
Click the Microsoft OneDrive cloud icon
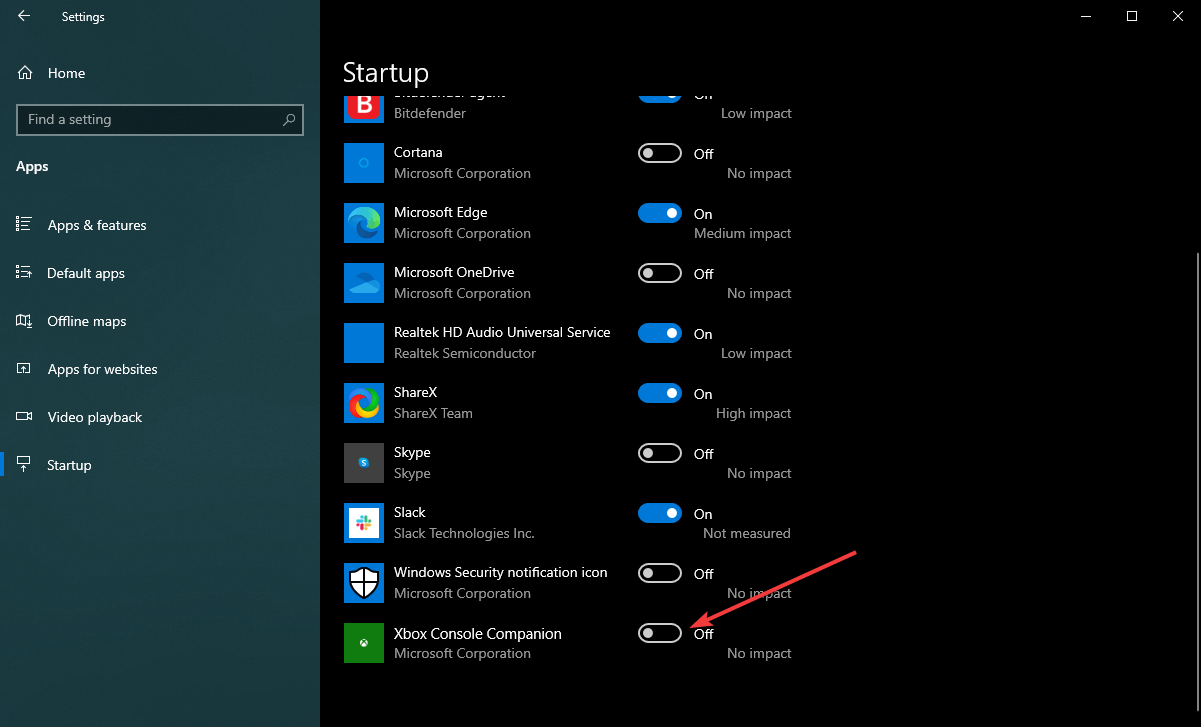[364, 283]
